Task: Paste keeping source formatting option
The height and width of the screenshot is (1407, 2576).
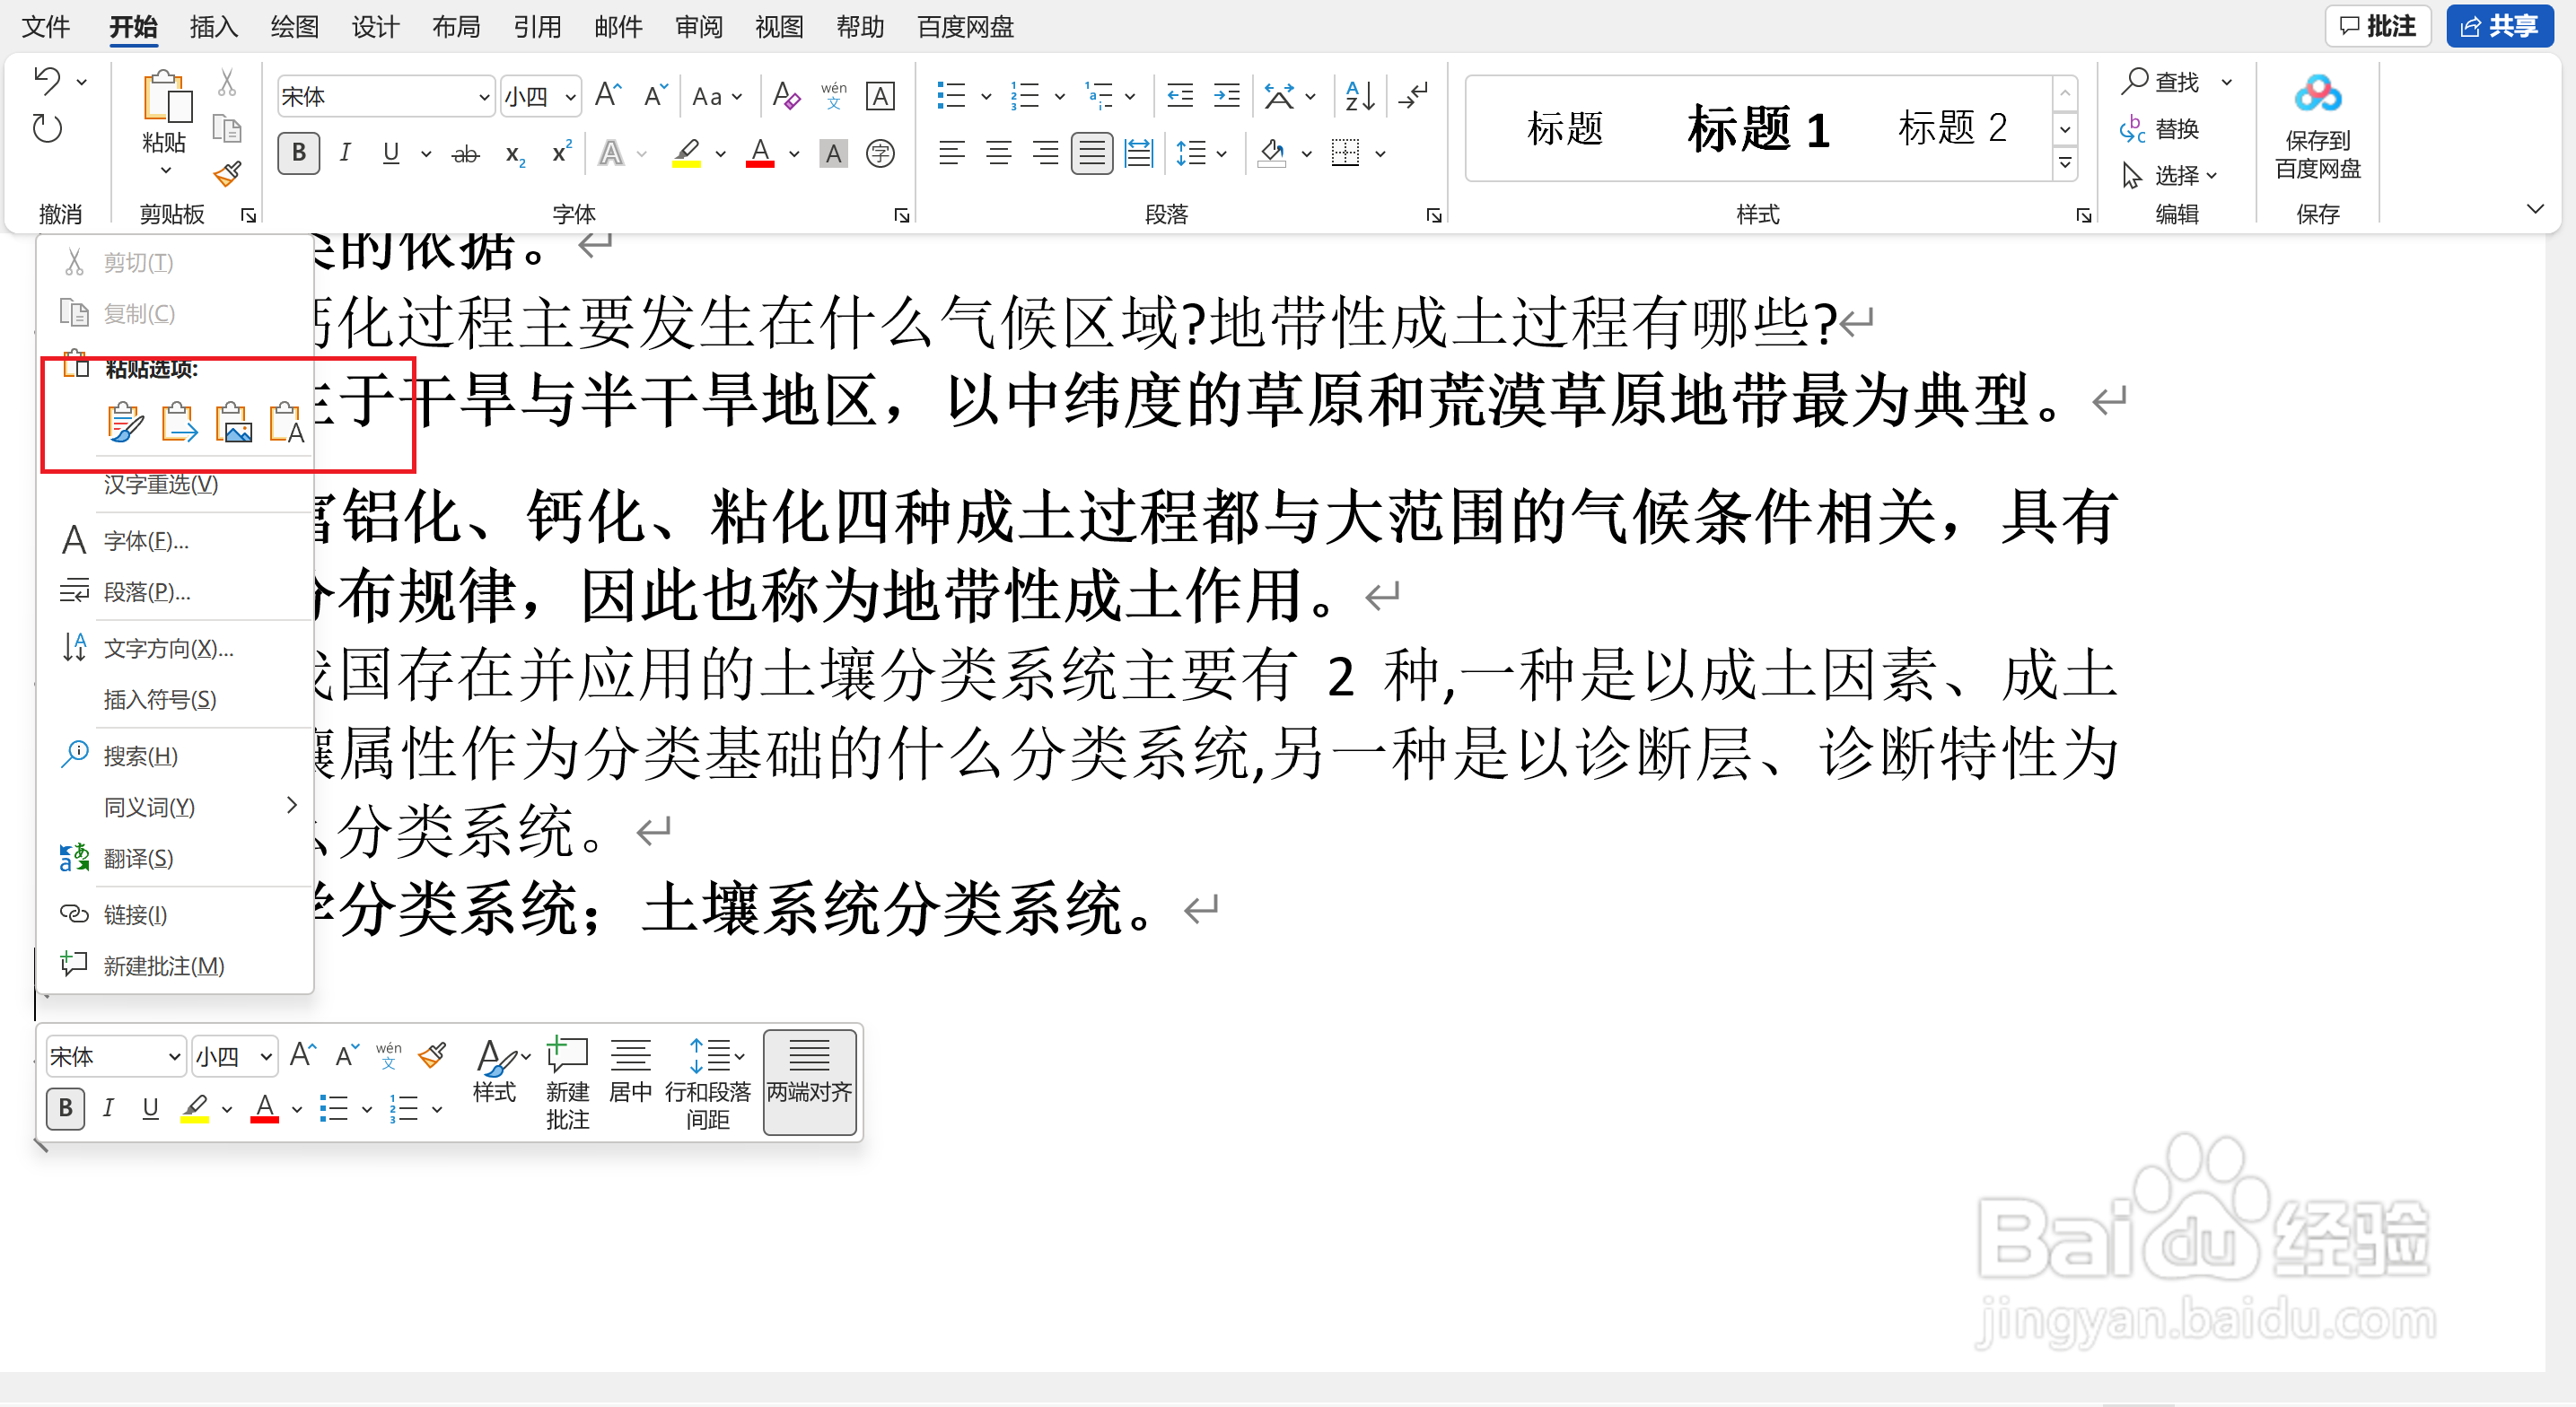Action: [x=125, y=422]
